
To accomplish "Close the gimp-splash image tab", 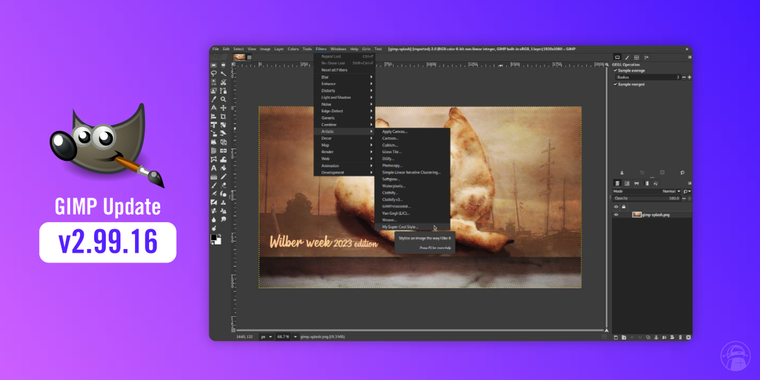I will (250, 57).
